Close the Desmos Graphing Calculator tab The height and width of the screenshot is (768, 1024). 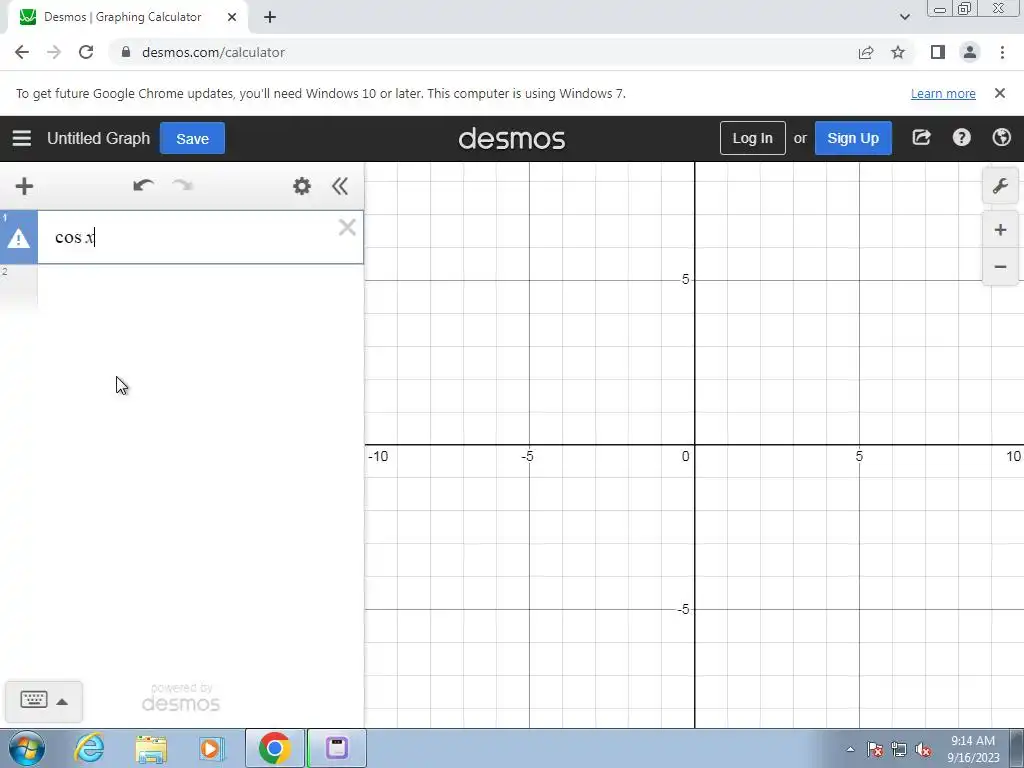tap(232, 17)
